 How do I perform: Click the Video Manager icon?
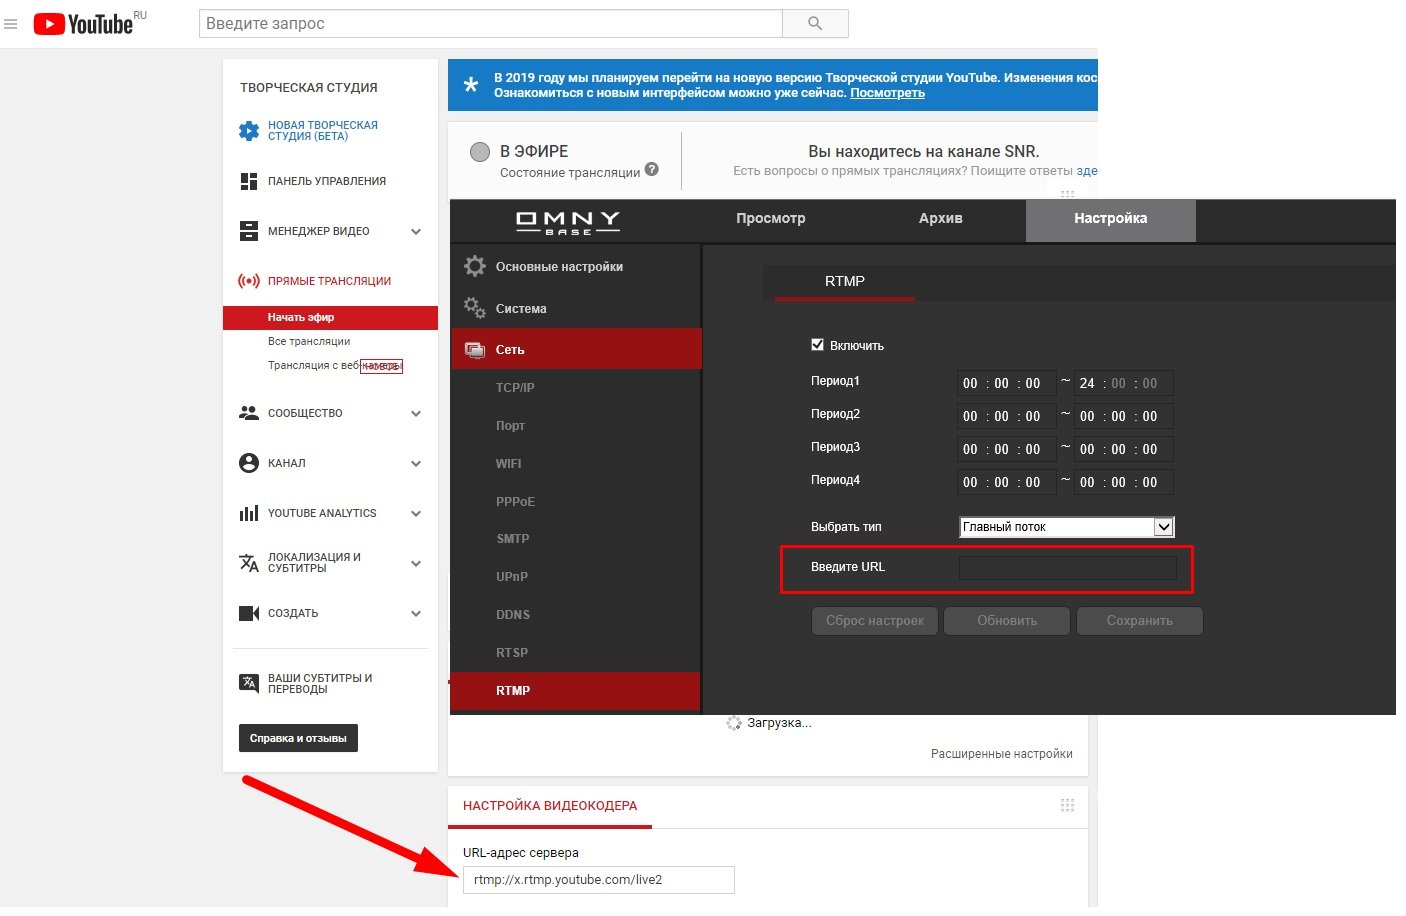249,231
